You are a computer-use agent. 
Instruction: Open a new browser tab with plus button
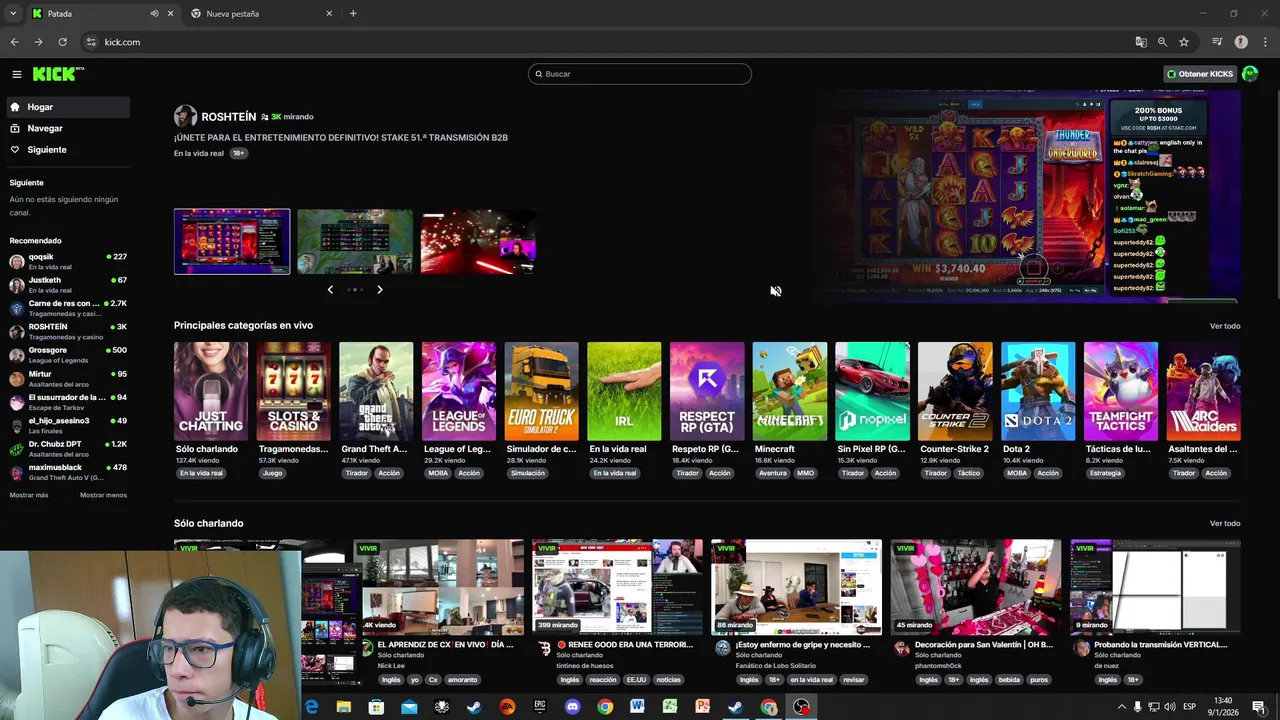[x=353, y=14]
